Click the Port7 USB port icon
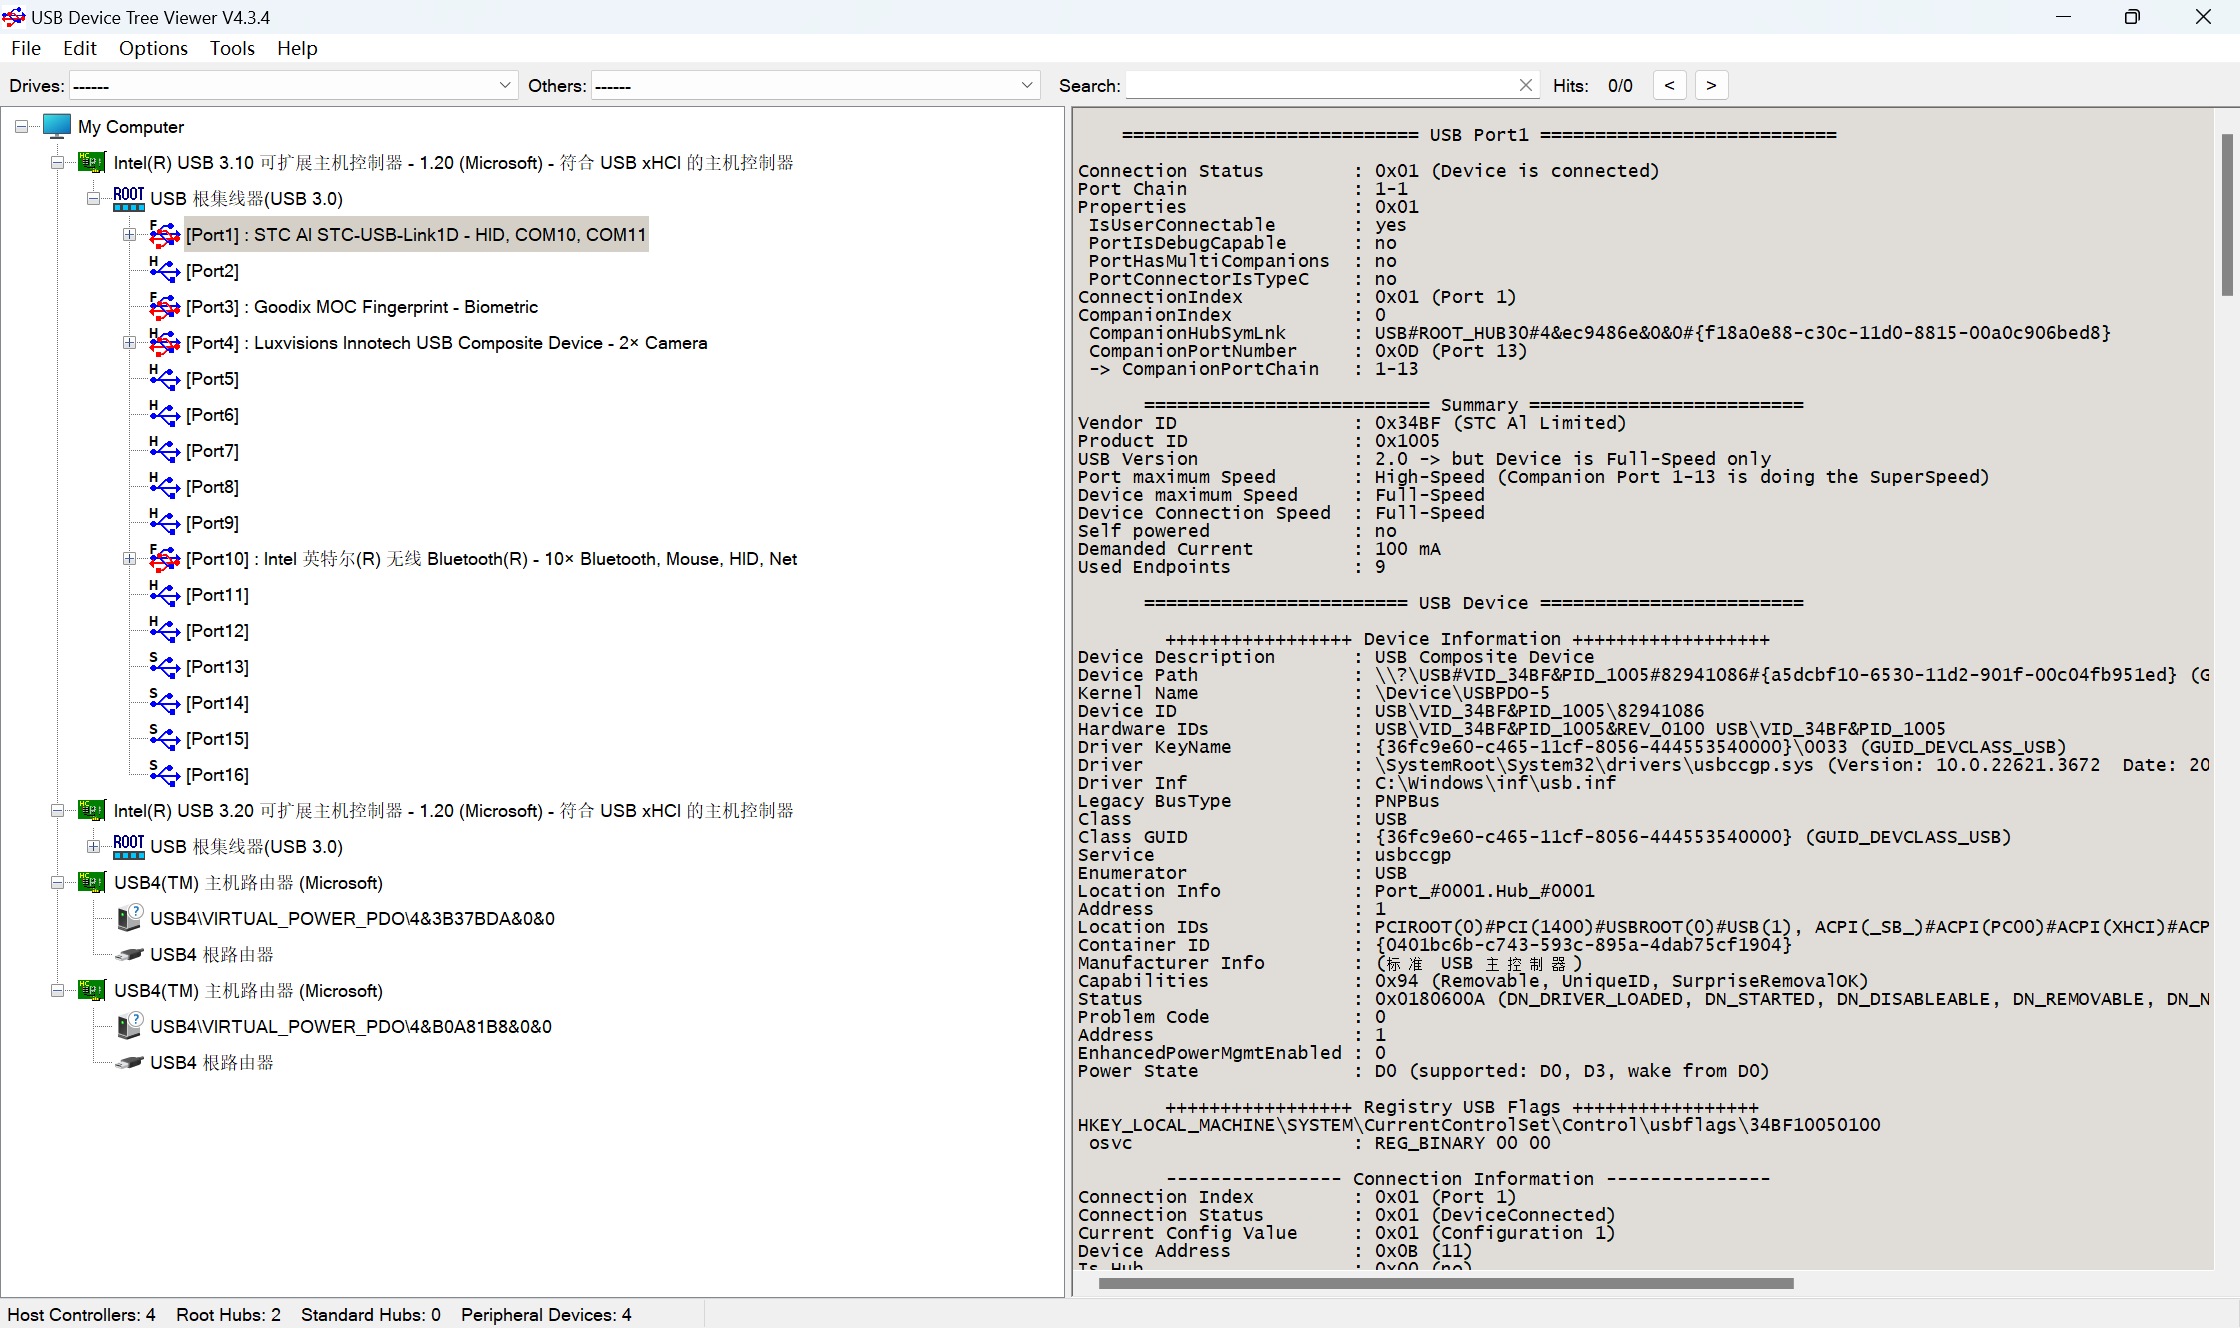The width and height of the screenshot is (2240, 1328). point(164,450)
